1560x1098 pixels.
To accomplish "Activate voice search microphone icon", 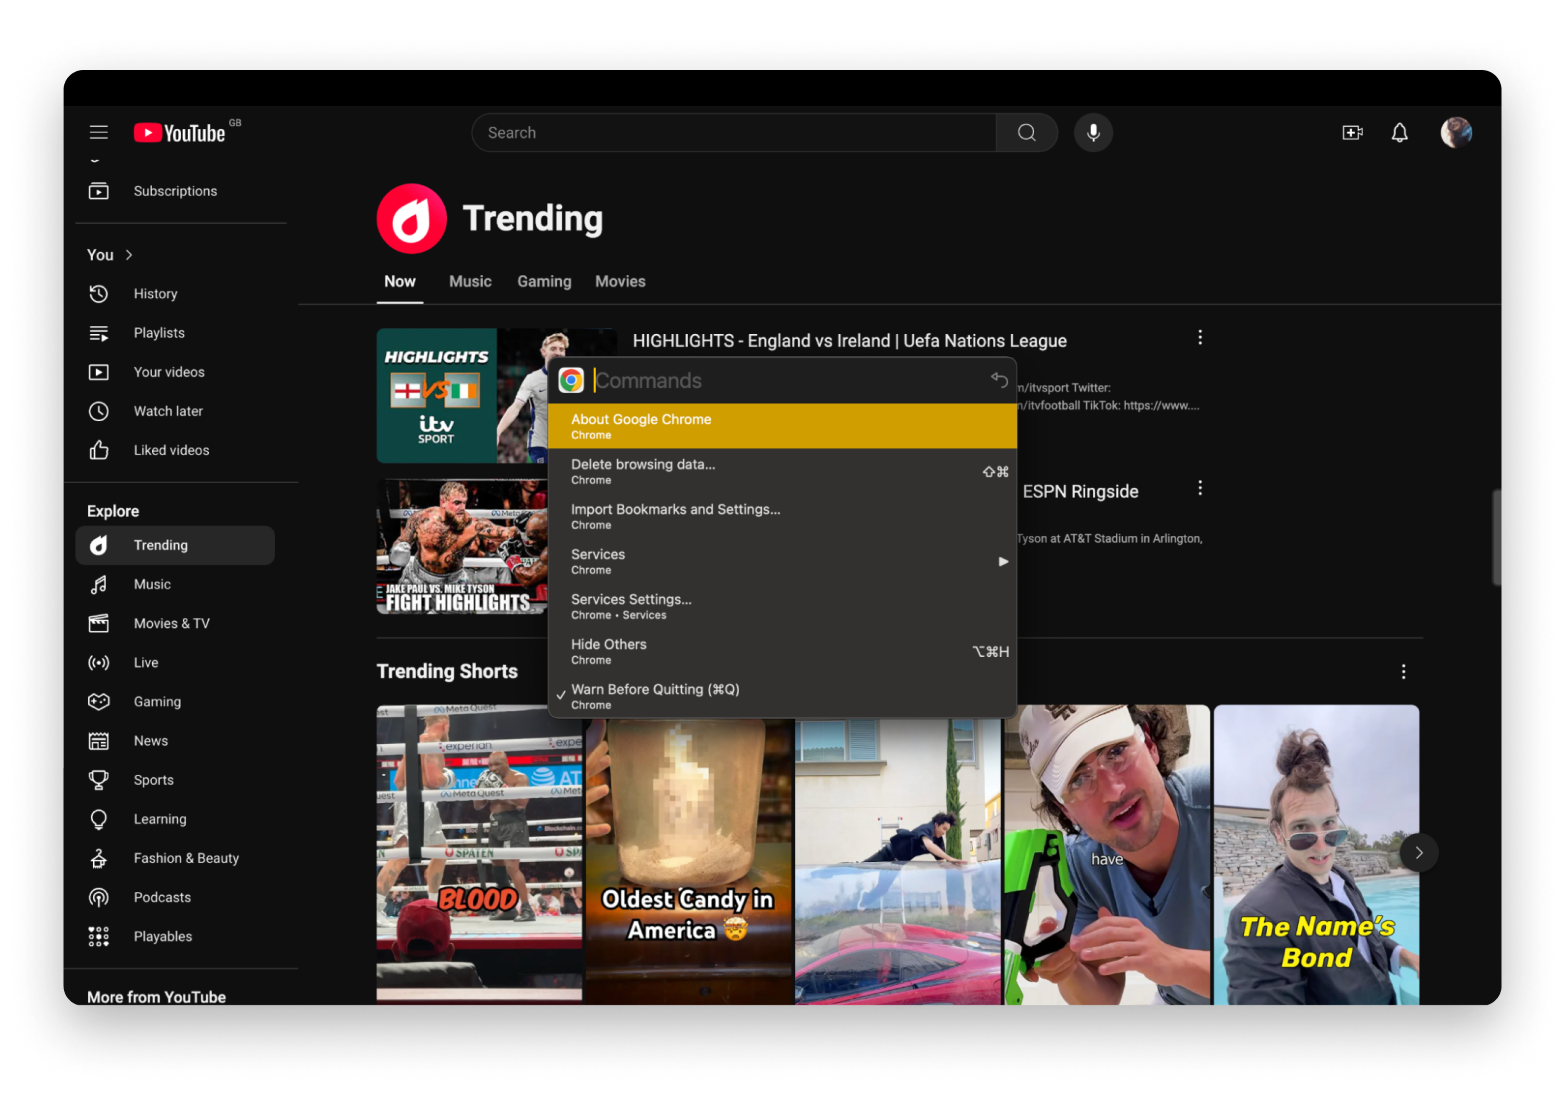I will (x=1093, y=133).
